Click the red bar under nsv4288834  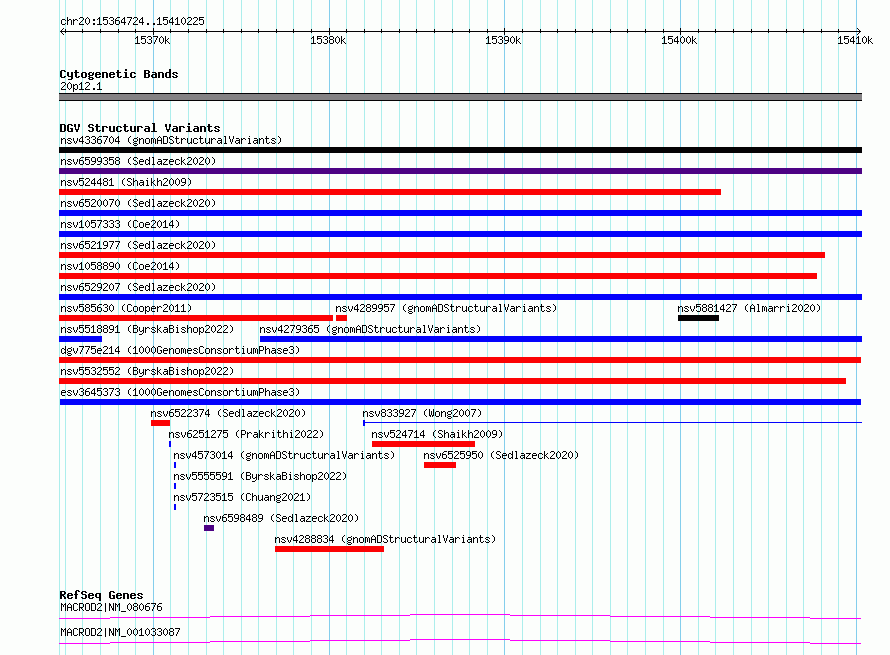pyautogui.click(x=330, y=549)
